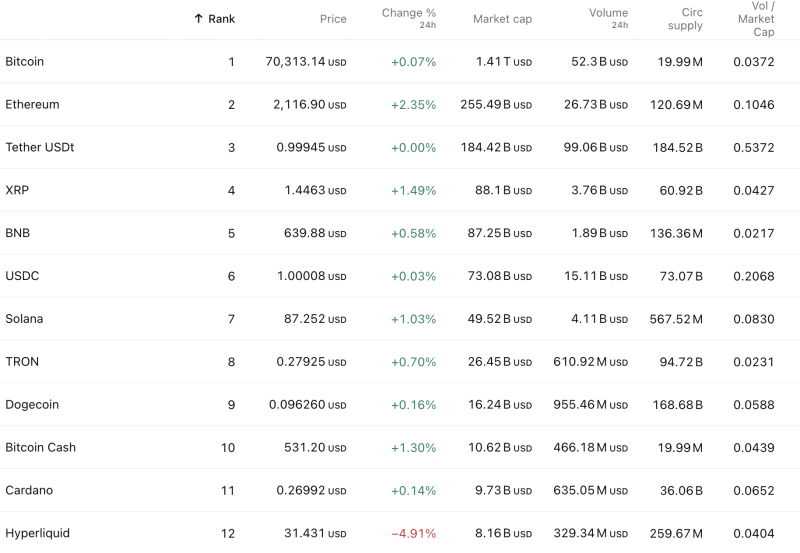The image size is (800, 553).
Task: Select Bitcoin price 70,313.14 USD
Action: pos(306,62)
